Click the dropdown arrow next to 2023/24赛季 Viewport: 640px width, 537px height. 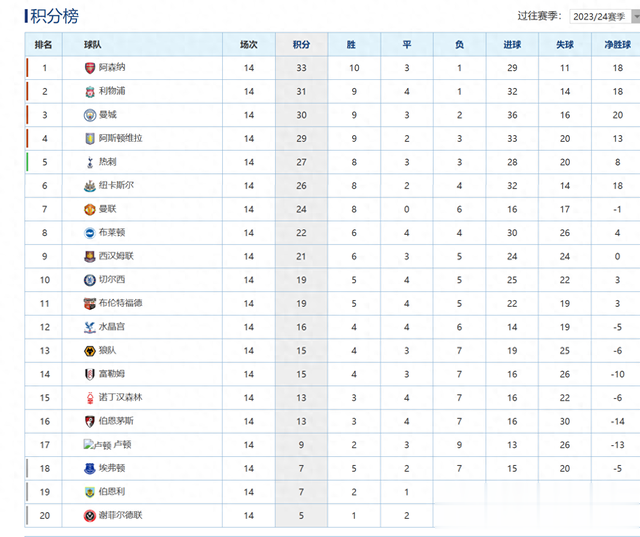click(636, 16)
